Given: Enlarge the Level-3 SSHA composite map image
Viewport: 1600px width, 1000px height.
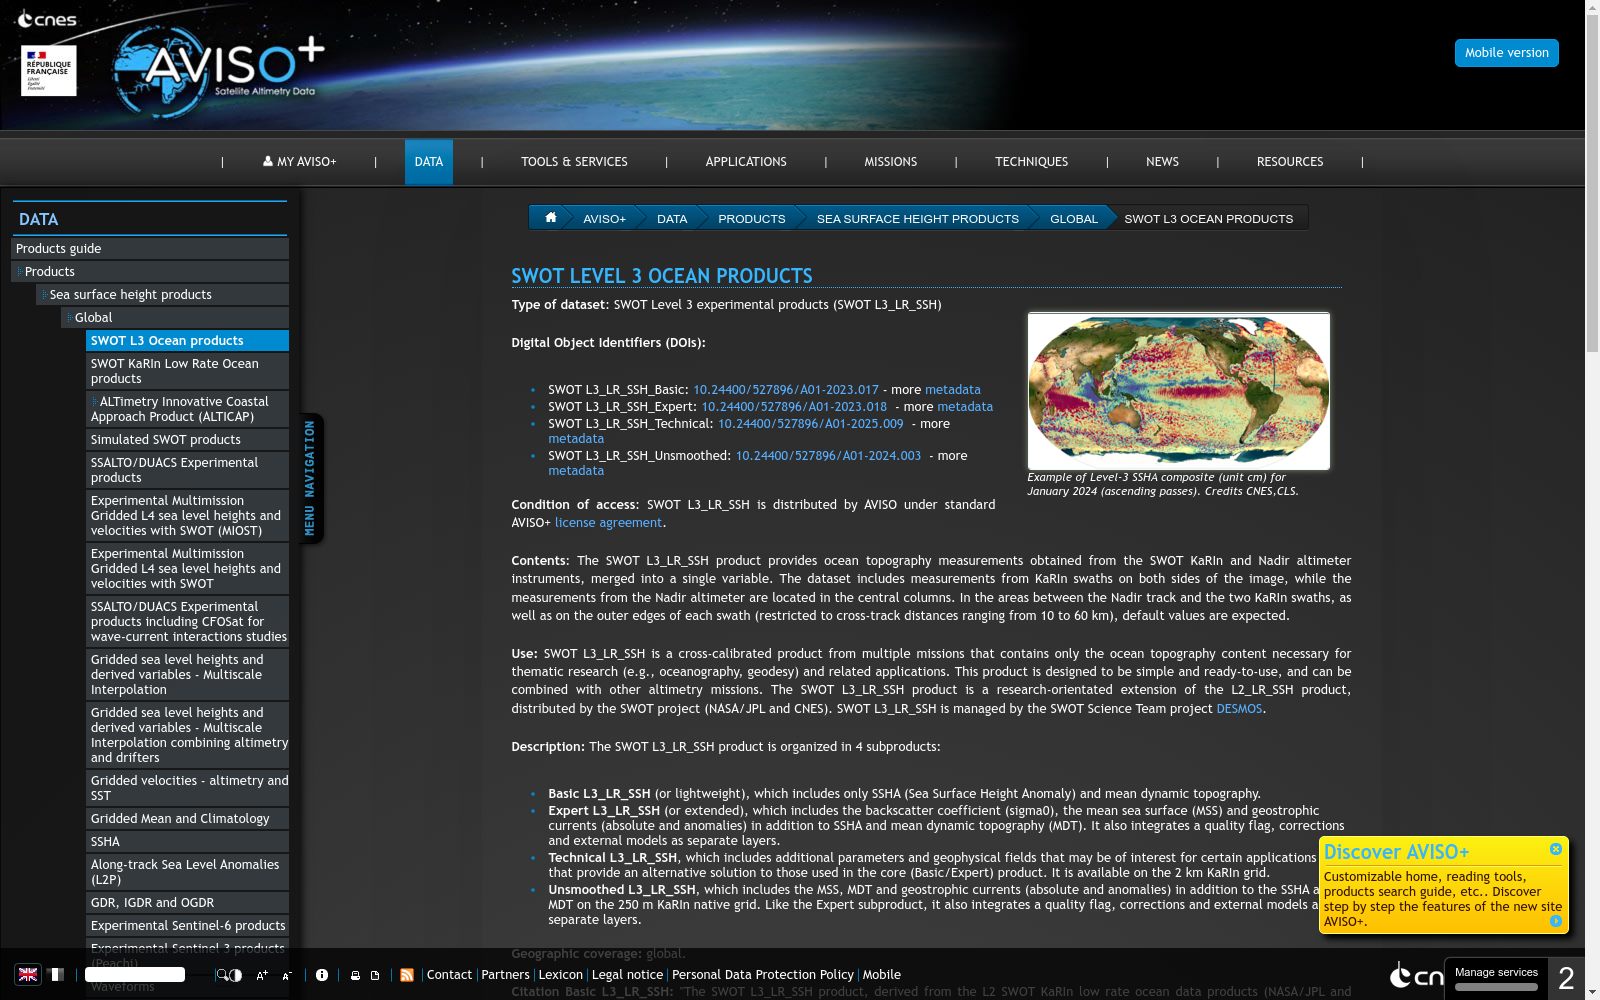Looking at the screenshot, I should click(1179, 391).
